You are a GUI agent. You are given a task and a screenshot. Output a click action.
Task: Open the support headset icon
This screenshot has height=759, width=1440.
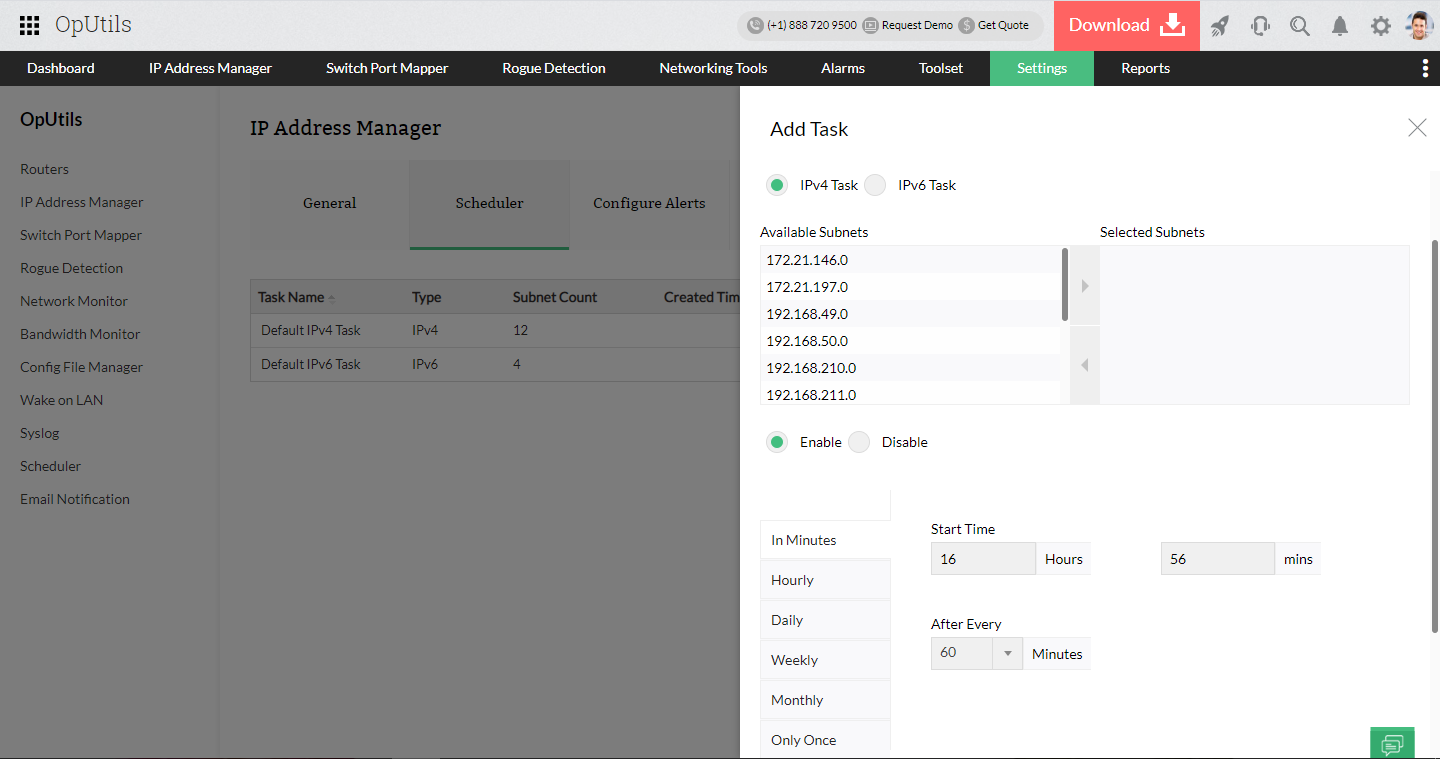coord(1260,26)
